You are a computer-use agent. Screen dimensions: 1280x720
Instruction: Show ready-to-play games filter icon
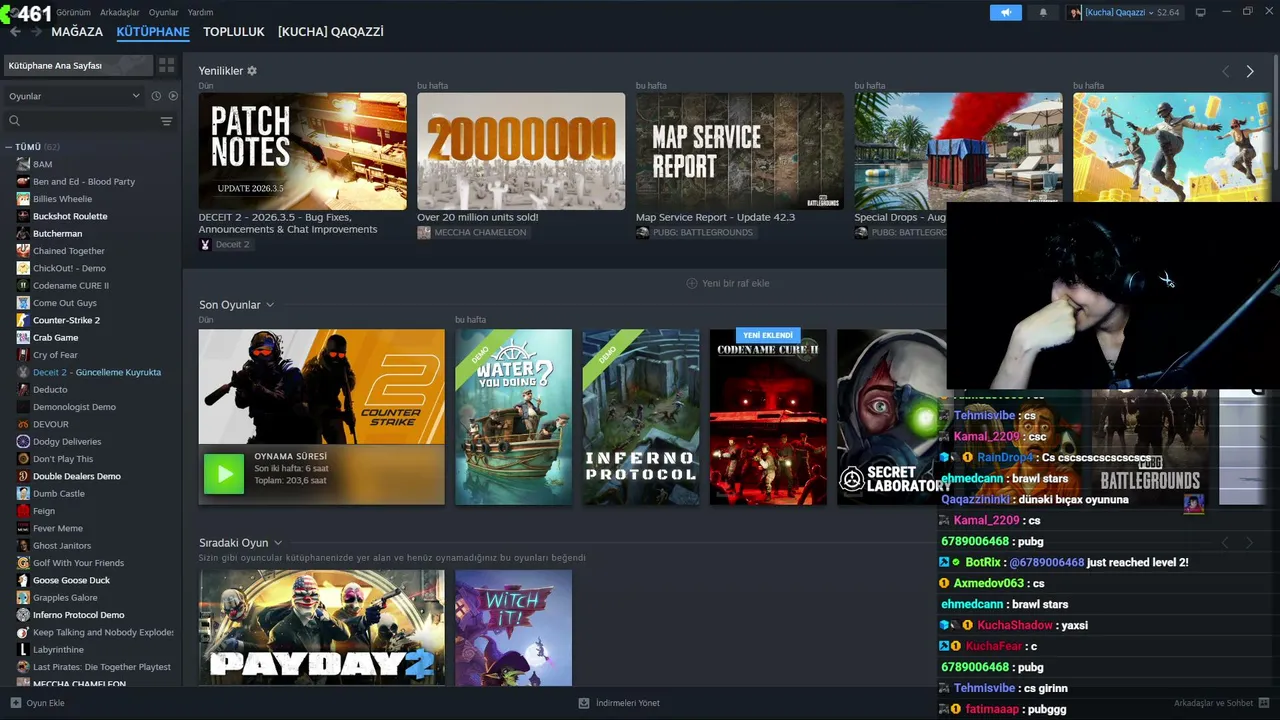pyautogui.click(x=173, y=96)
